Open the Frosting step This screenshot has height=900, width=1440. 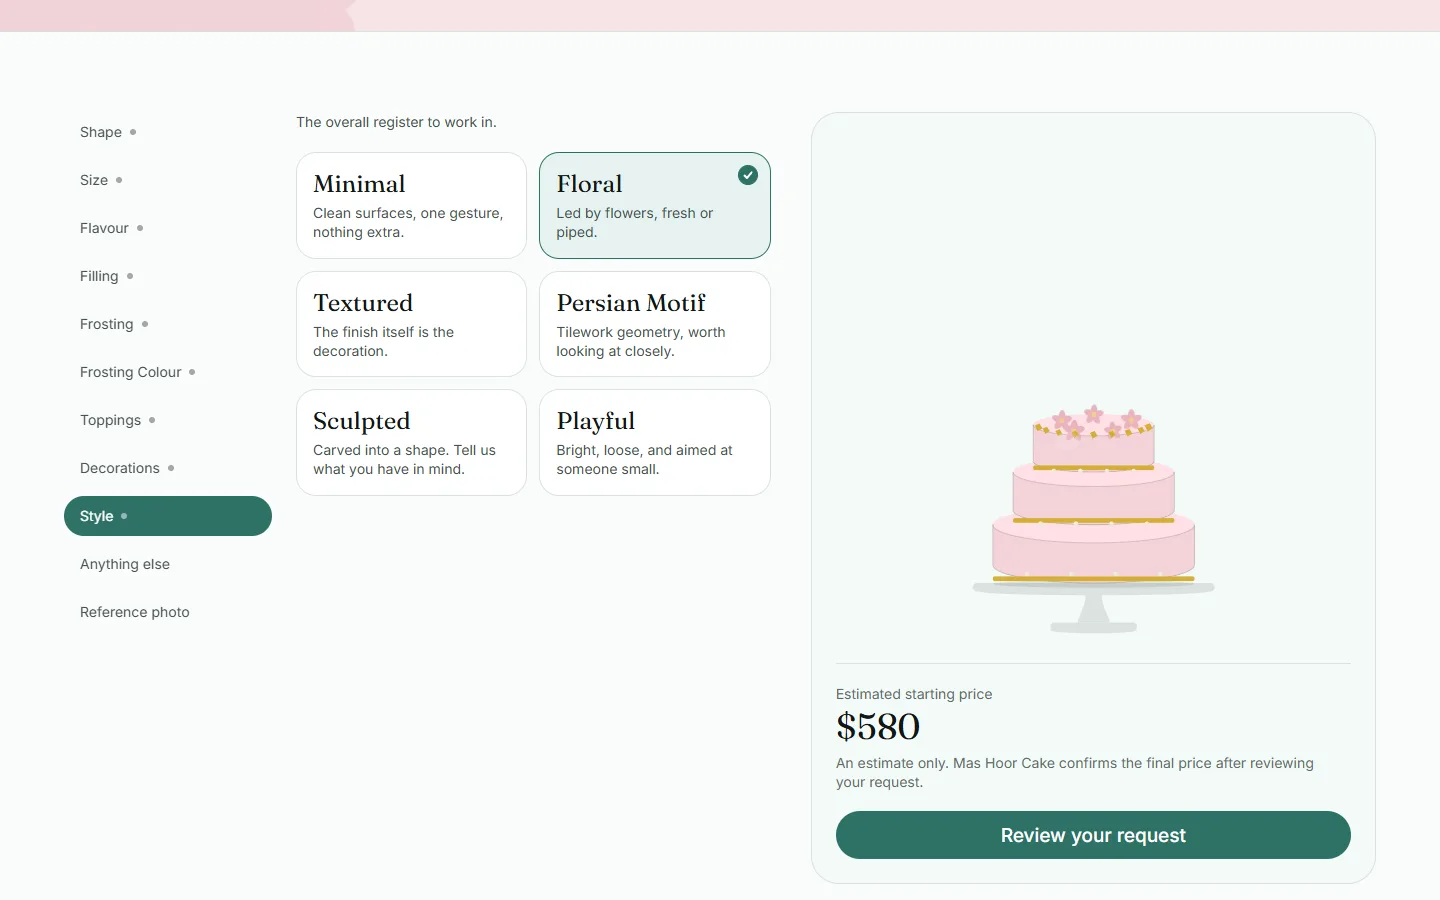click(x=168, y=324)
